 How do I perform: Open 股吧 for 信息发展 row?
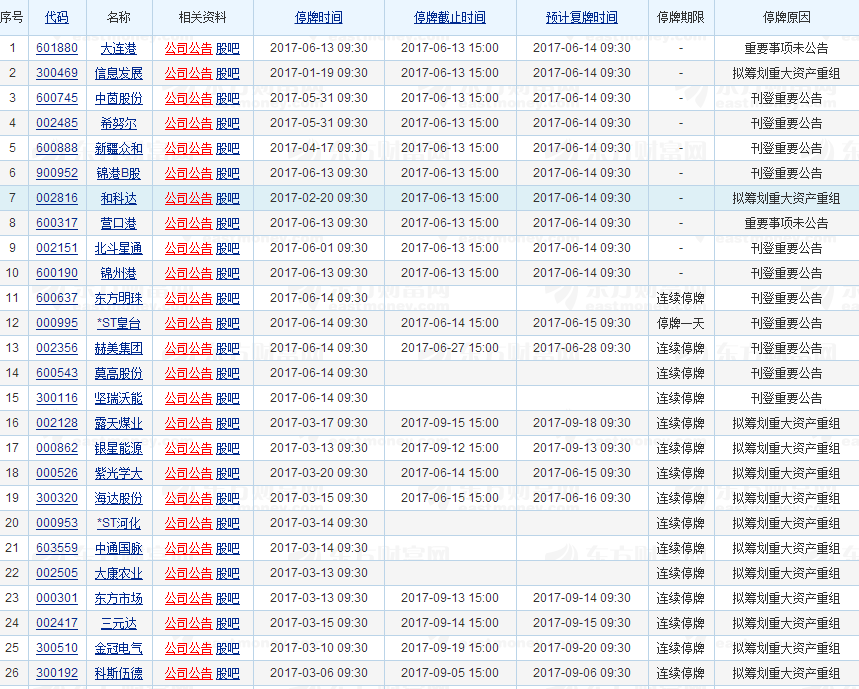[x=227, y=73]
